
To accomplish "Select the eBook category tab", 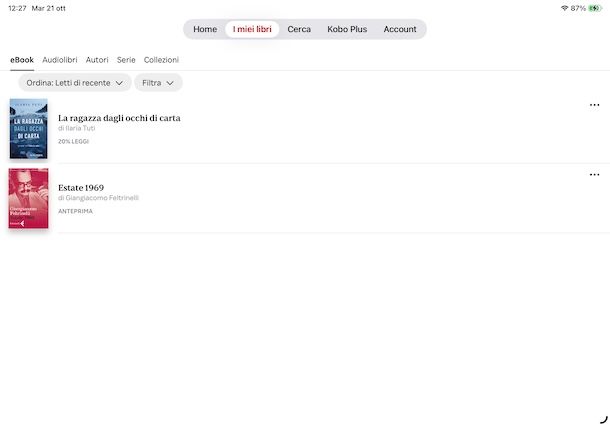I will pos(22,60).
